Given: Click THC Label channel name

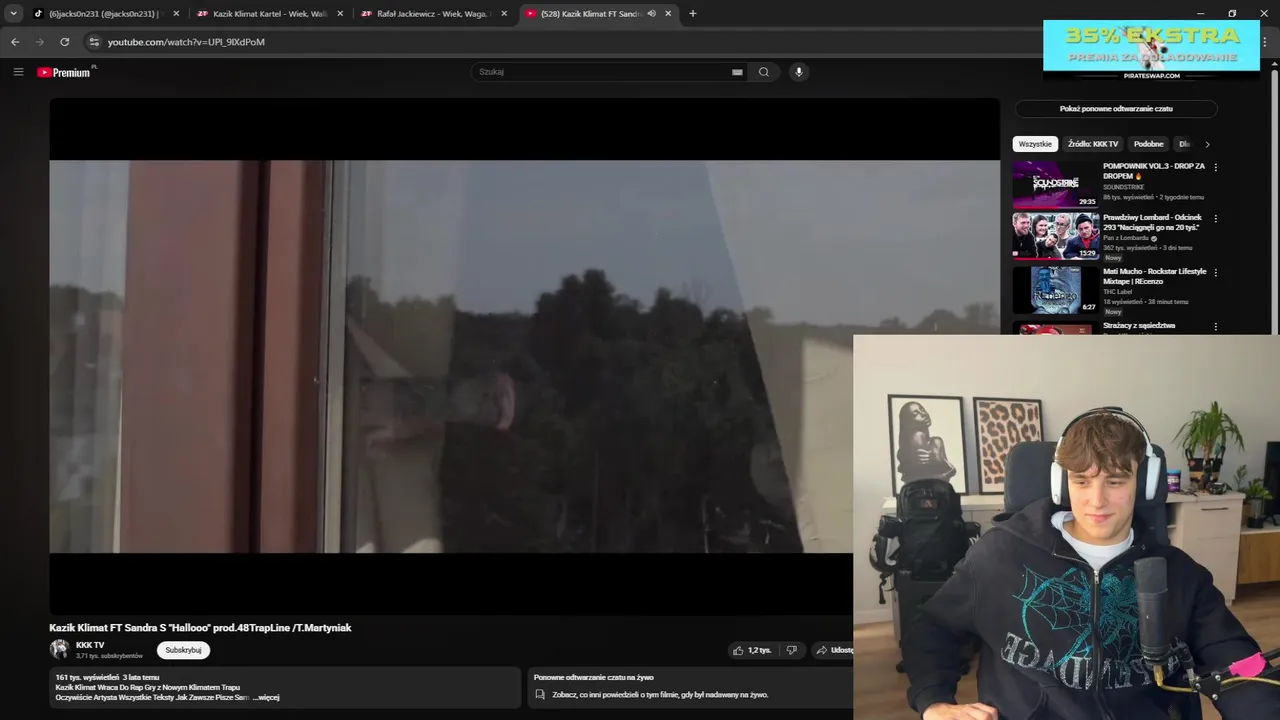Looking at the screenshot, I should [1118, 292].
